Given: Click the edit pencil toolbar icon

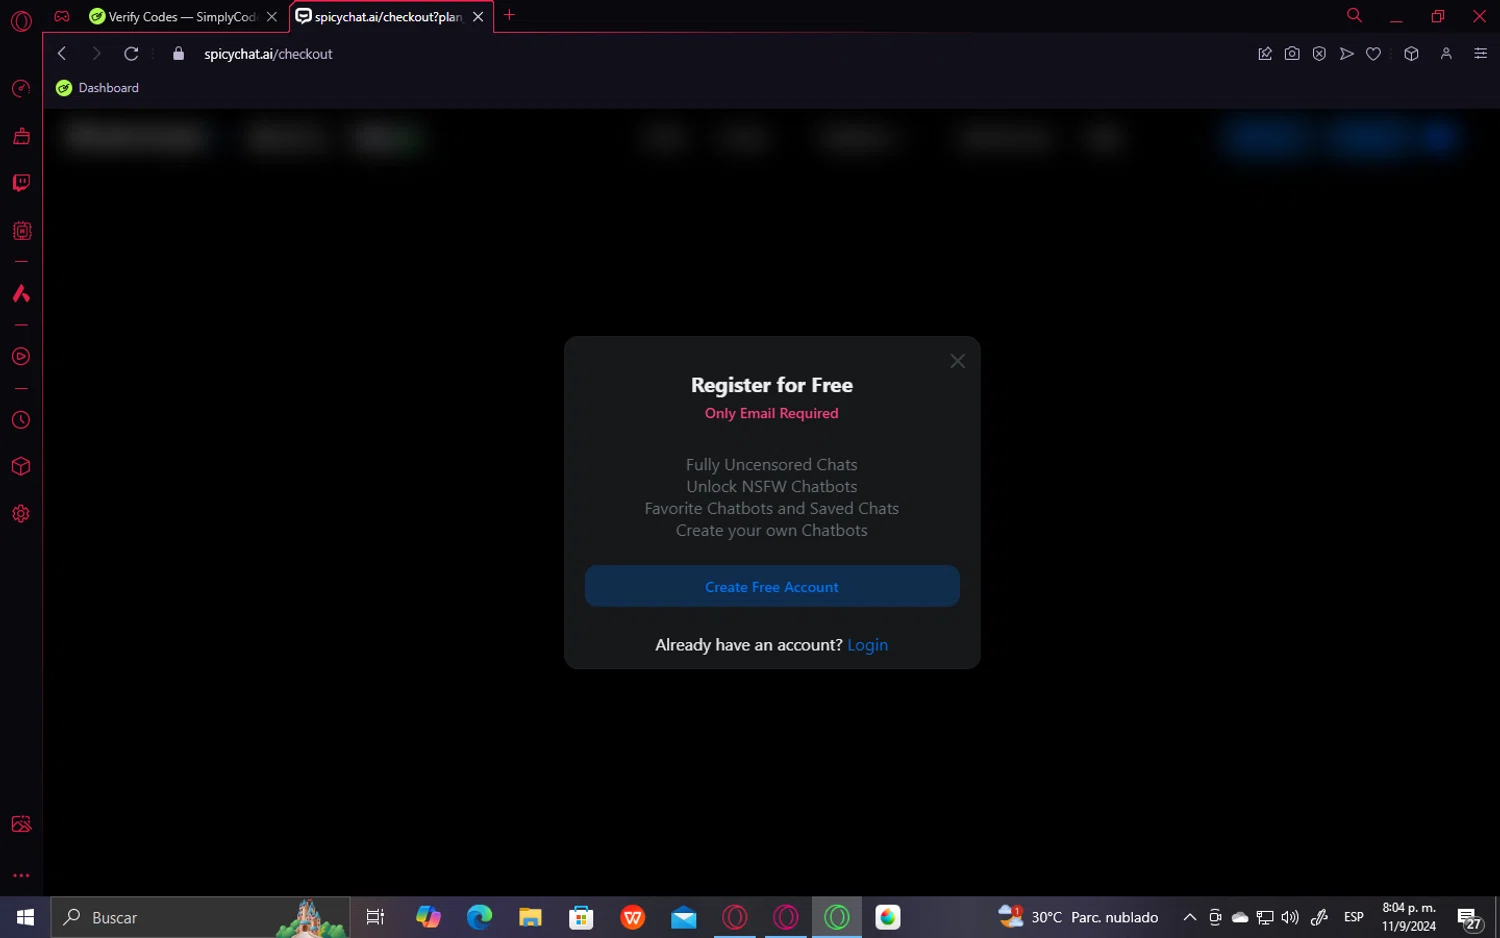Looking at the screenshot, I should tap(1265, 54).
